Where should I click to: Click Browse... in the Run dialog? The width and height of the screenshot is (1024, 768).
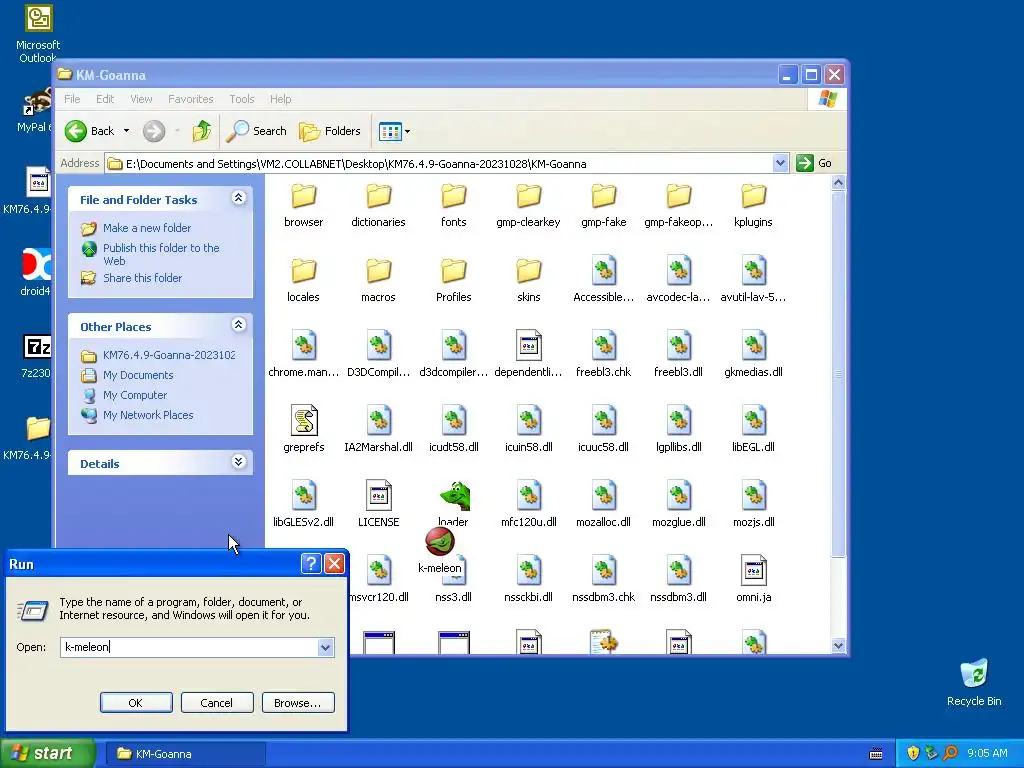(298, 703)
